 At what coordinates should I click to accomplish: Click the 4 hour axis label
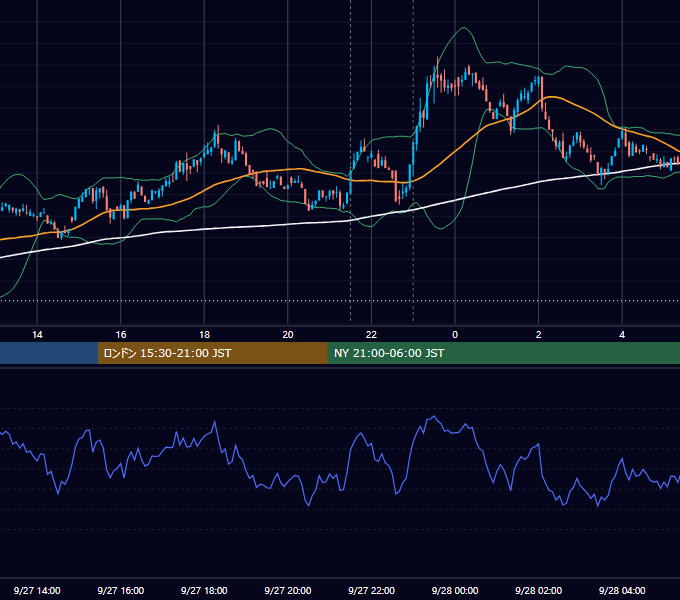[622, 335]
